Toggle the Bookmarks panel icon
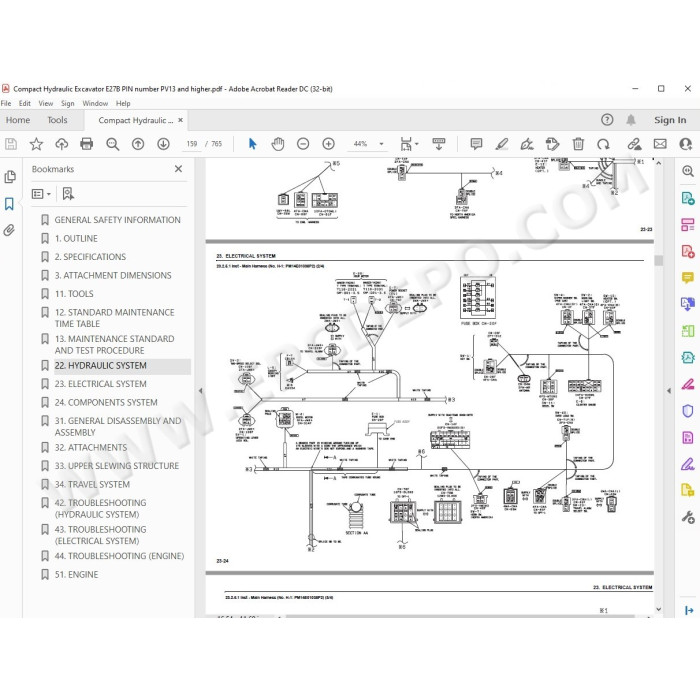 9,204
